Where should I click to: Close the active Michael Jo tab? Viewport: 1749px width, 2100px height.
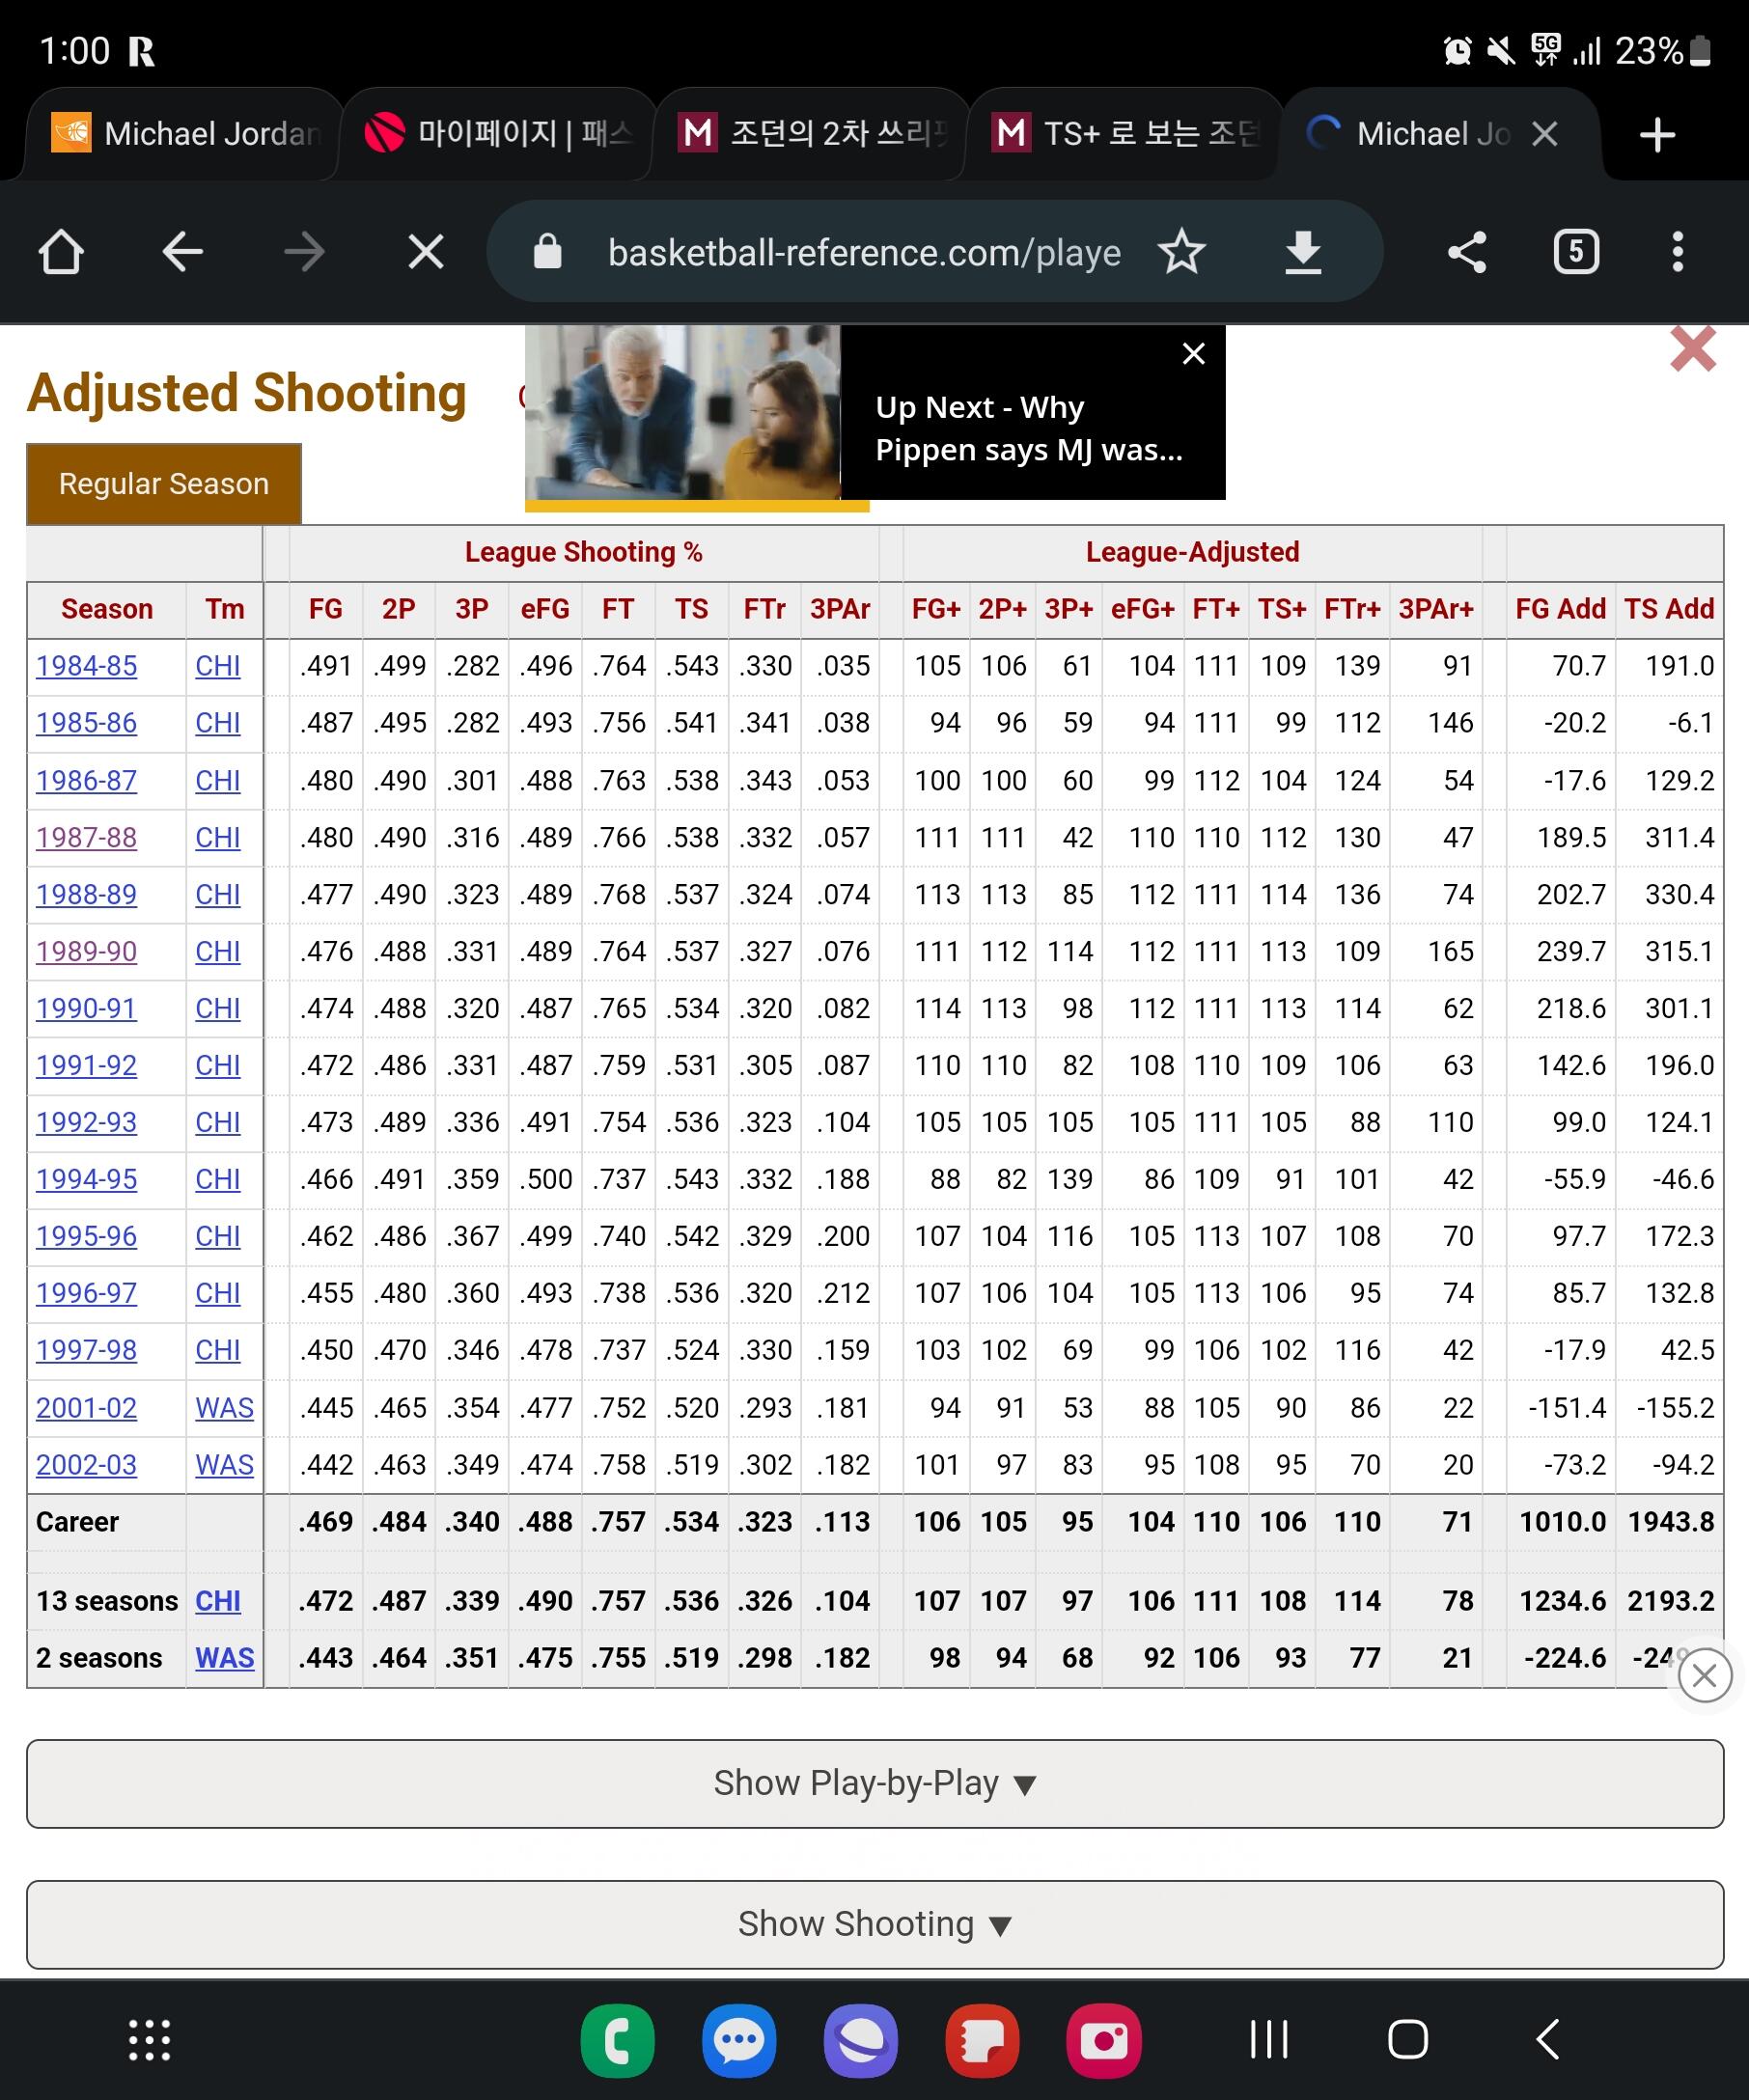(x=1545, y=134)
